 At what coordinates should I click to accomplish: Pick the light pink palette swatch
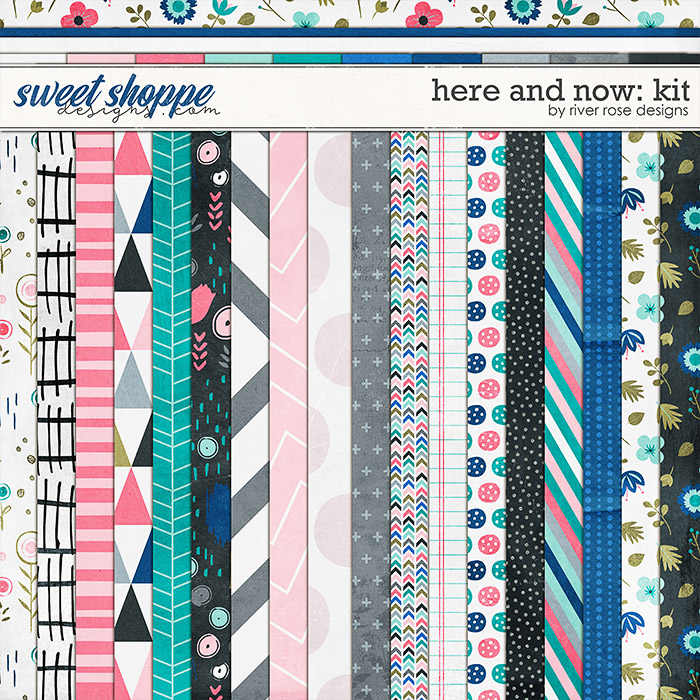(x=101, y=58)
